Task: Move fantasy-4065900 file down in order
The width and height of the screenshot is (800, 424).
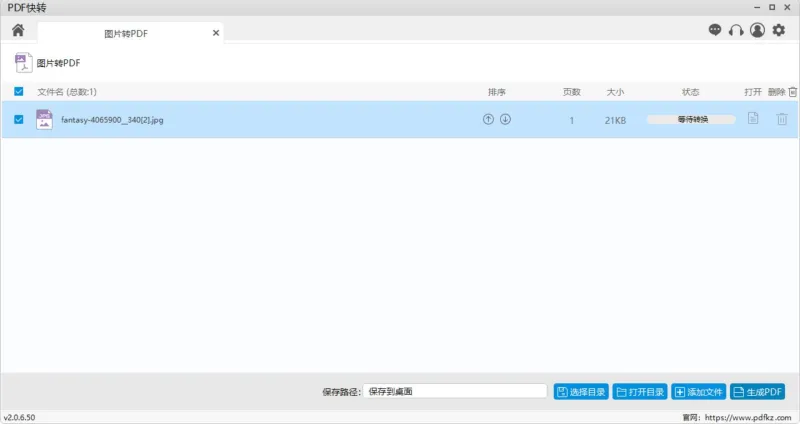Action: coord(505,119)
